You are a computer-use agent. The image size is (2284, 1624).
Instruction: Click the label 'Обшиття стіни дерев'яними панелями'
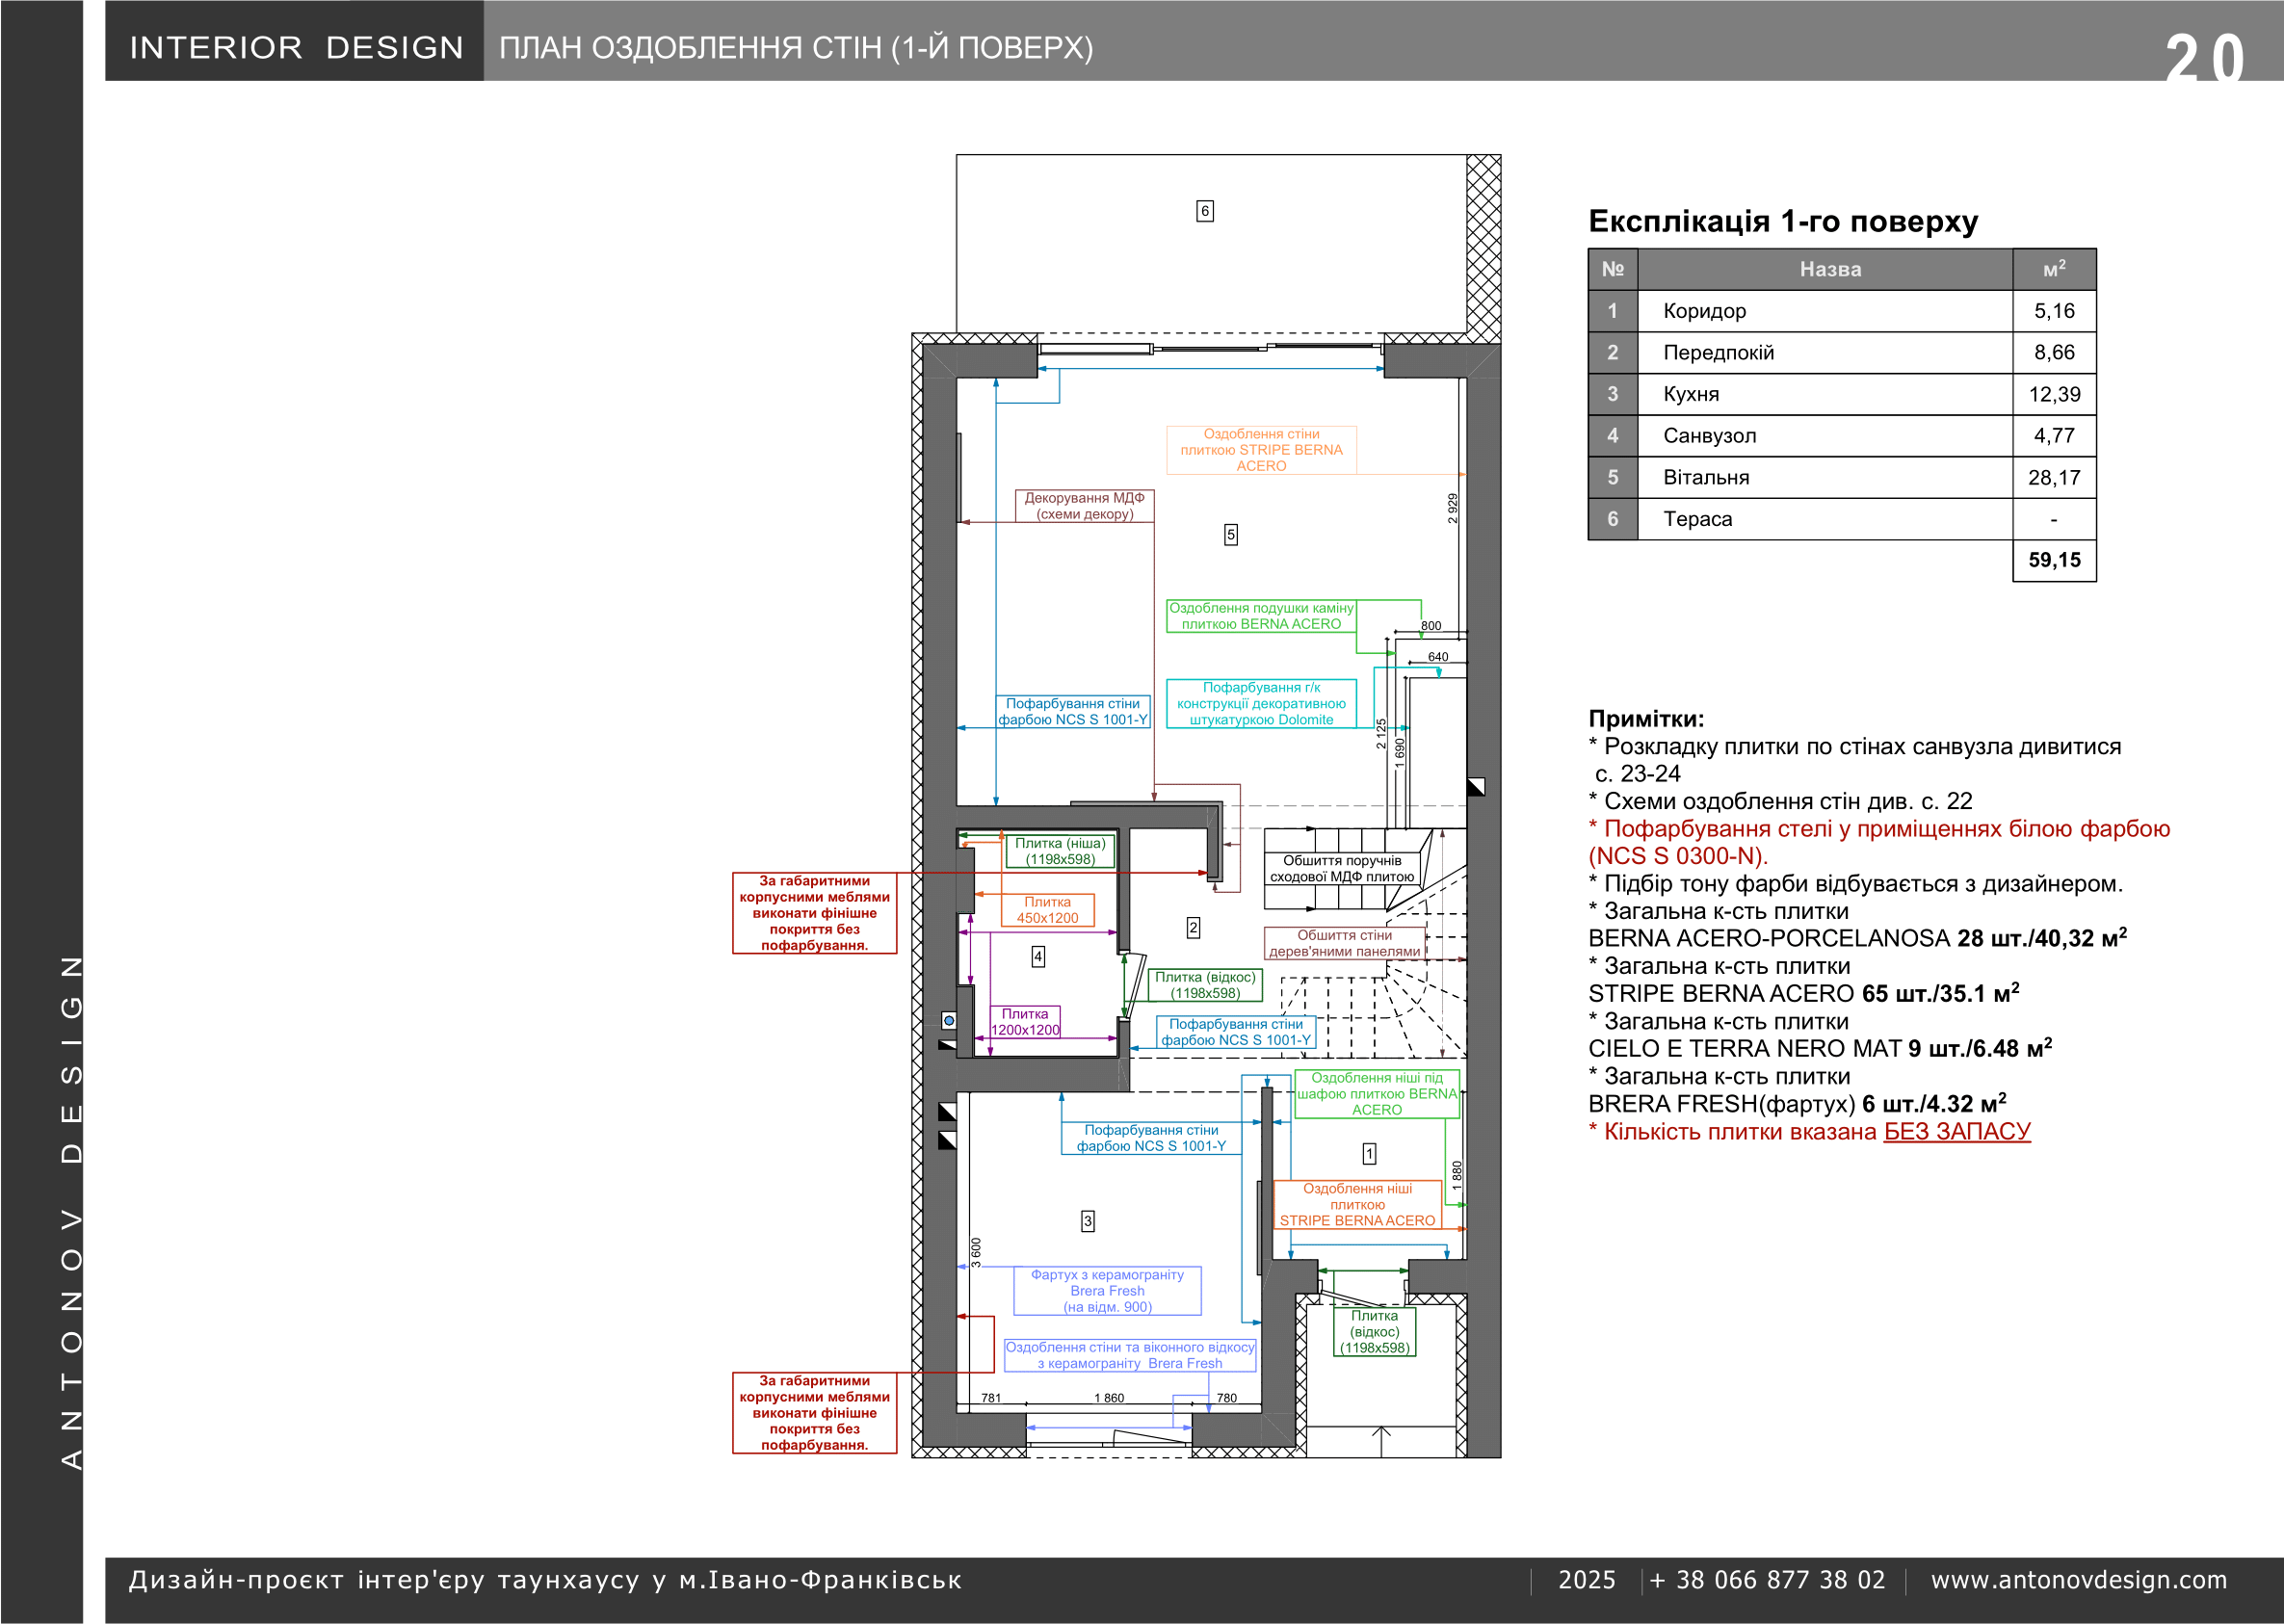click(1344, 943)
